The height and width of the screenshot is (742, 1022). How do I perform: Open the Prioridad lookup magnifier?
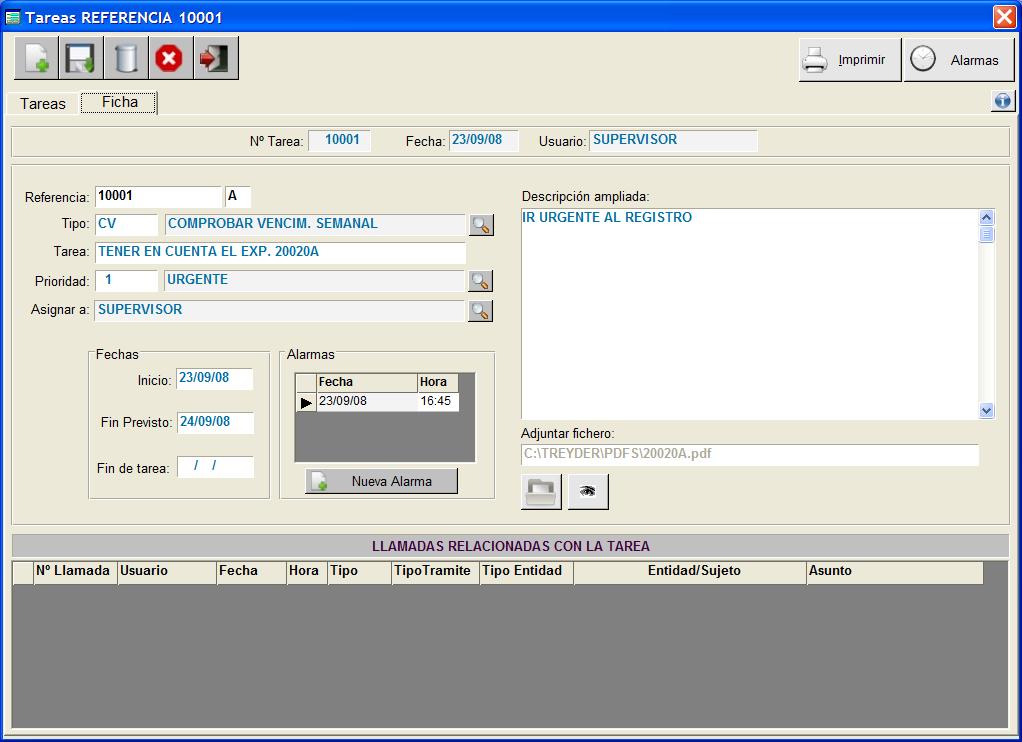pyautogui.click(x=480, y=281)
